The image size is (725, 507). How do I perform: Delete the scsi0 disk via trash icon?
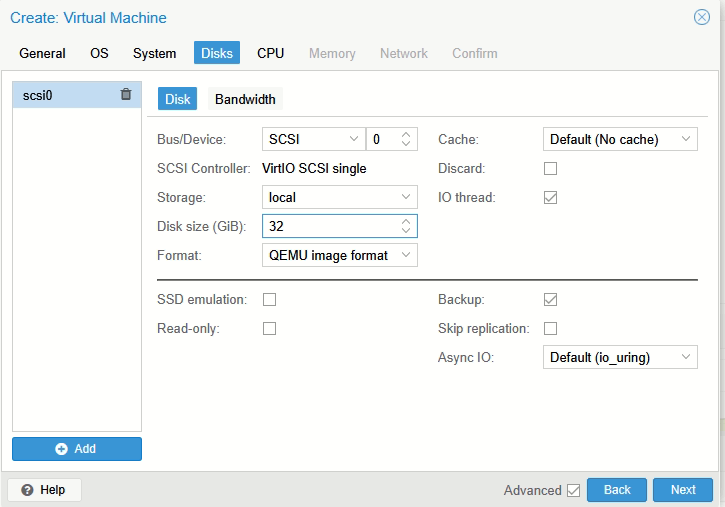[126, 95]
